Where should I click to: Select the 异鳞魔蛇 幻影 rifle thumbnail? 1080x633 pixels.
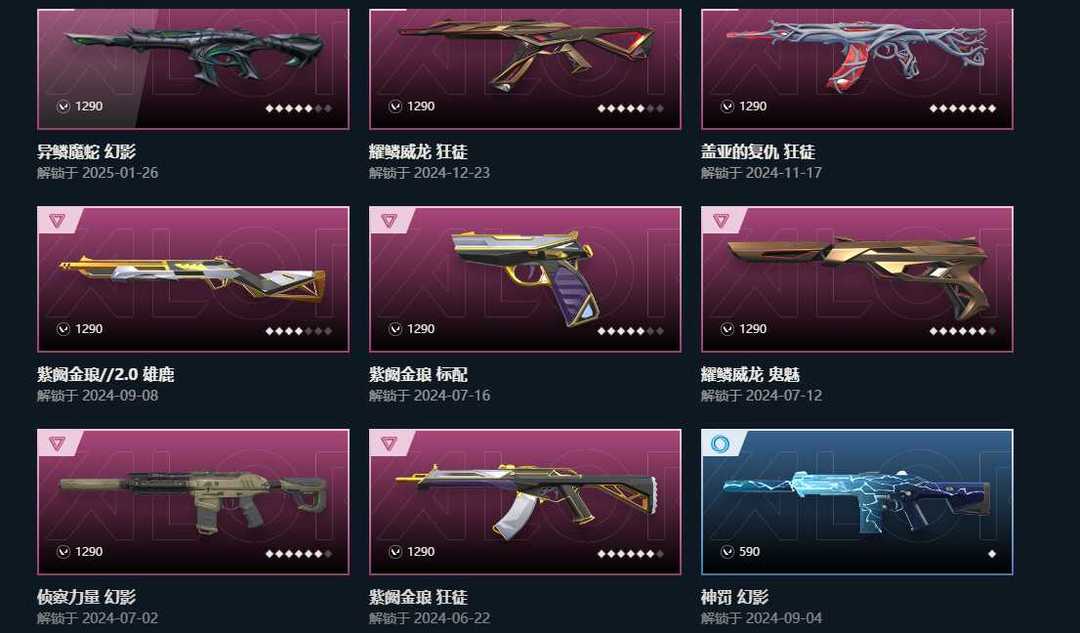click(195, 54)
